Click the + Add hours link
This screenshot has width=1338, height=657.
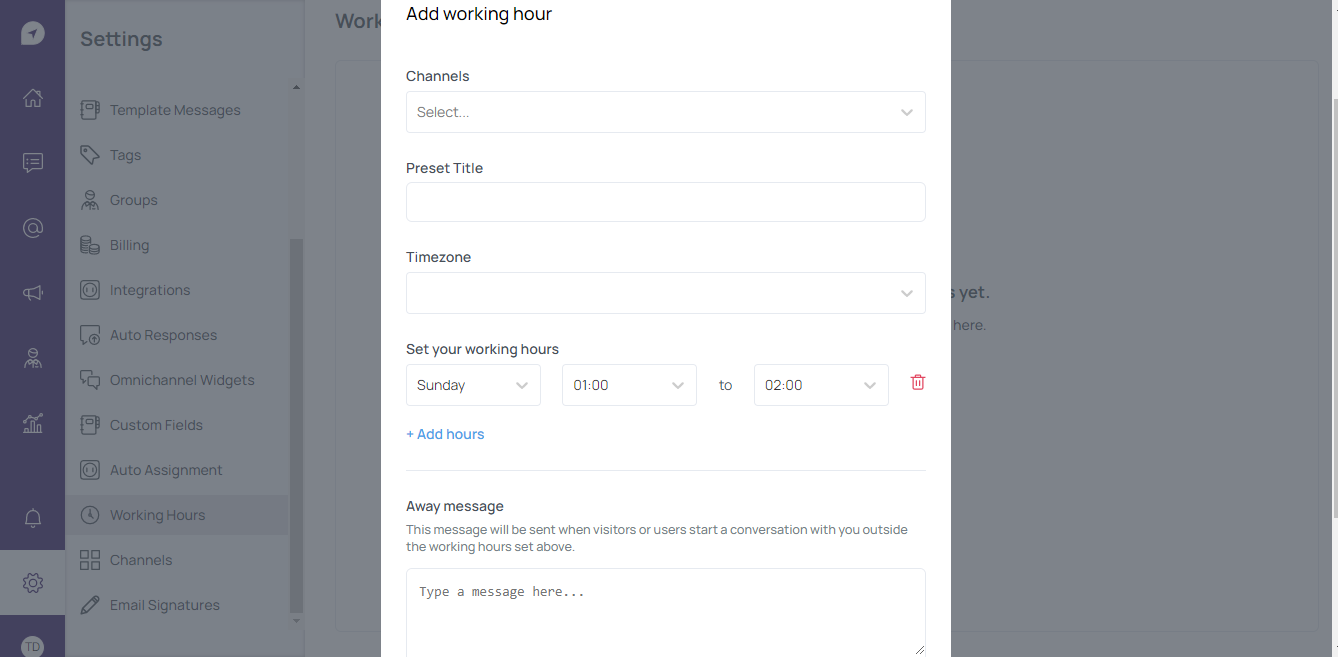[x=445, y=434]
